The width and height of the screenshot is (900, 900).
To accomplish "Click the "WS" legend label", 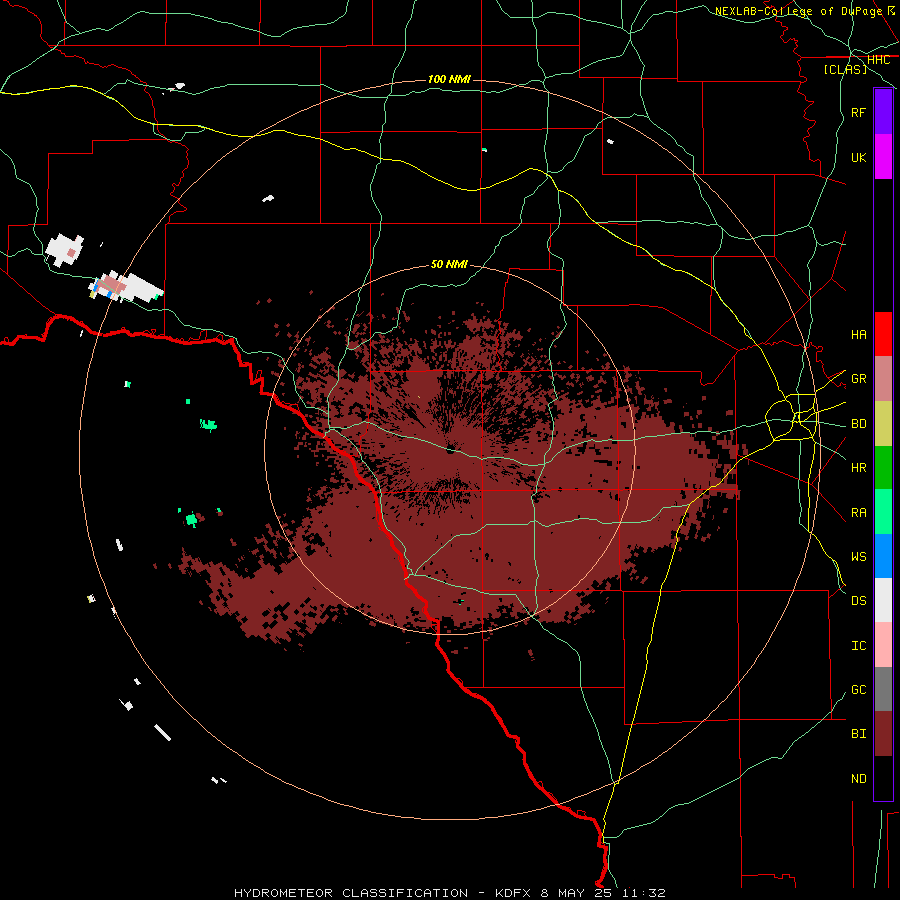I will [x=858, y=556].
